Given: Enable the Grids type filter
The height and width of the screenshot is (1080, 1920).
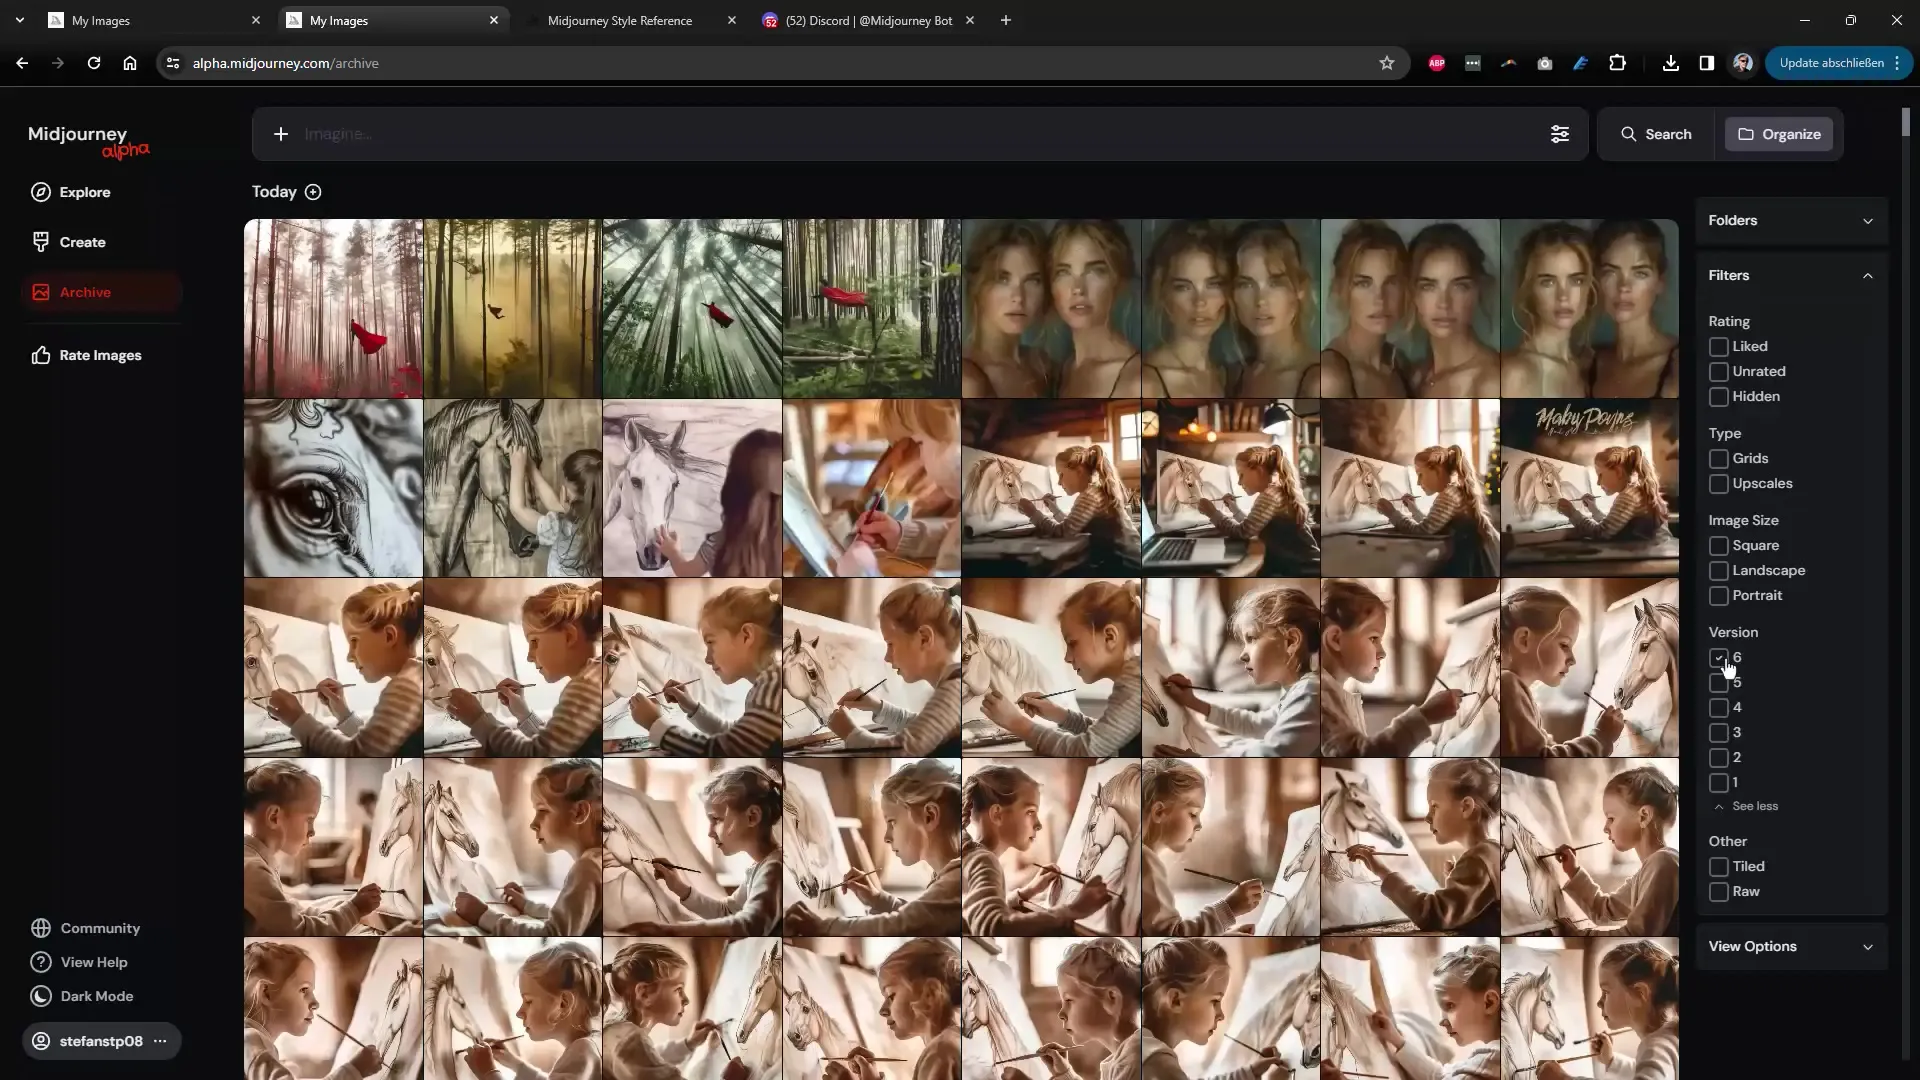Looking at the screenshot, I should (x=1718, y=458).
